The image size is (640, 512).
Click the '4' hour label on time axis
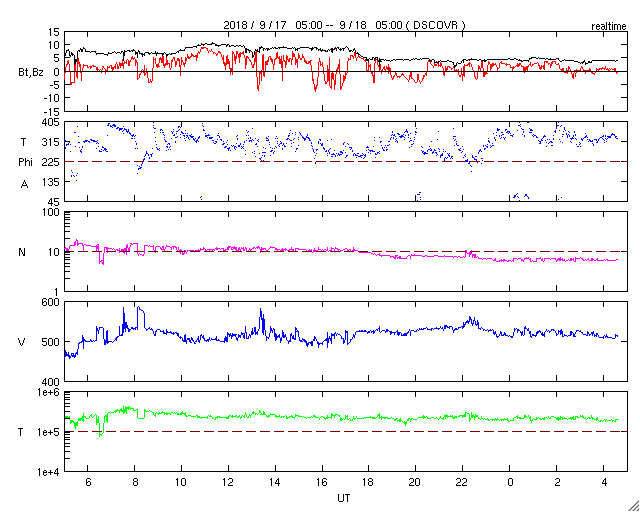click(x=604, y=482)
